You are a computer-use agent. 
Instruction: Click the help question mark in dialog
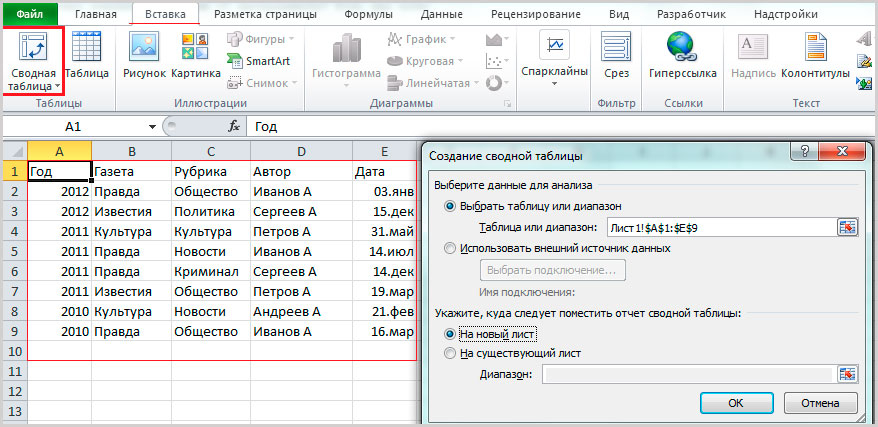coord(805,151)
